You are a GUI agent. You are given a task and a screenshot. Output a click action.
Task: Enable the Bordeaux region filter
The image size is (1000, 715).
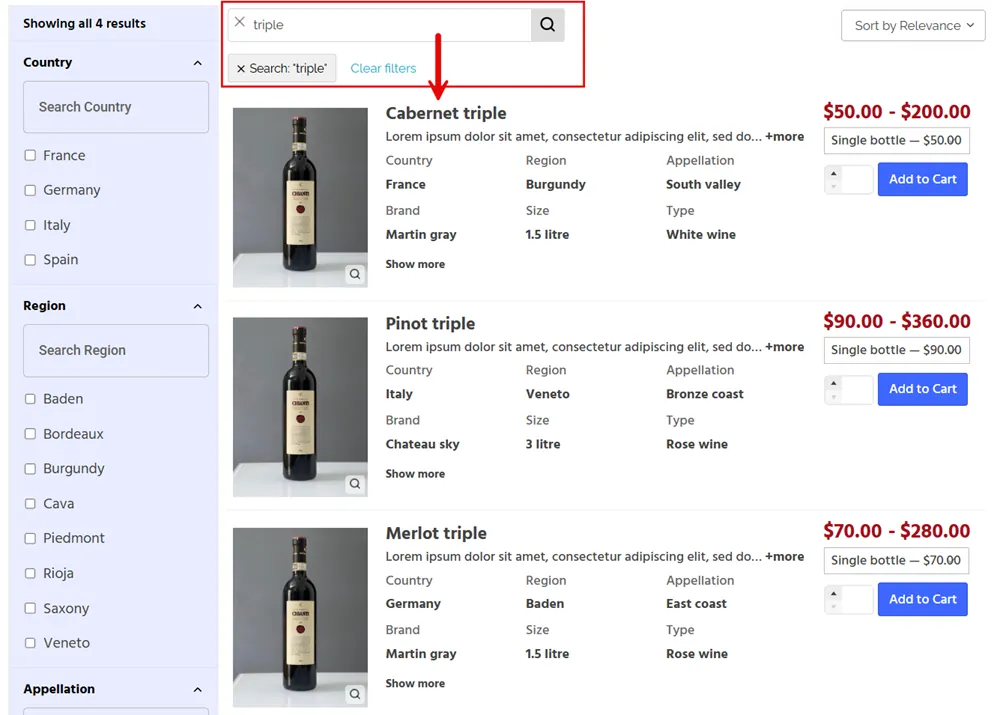click(x=30, y=434)
